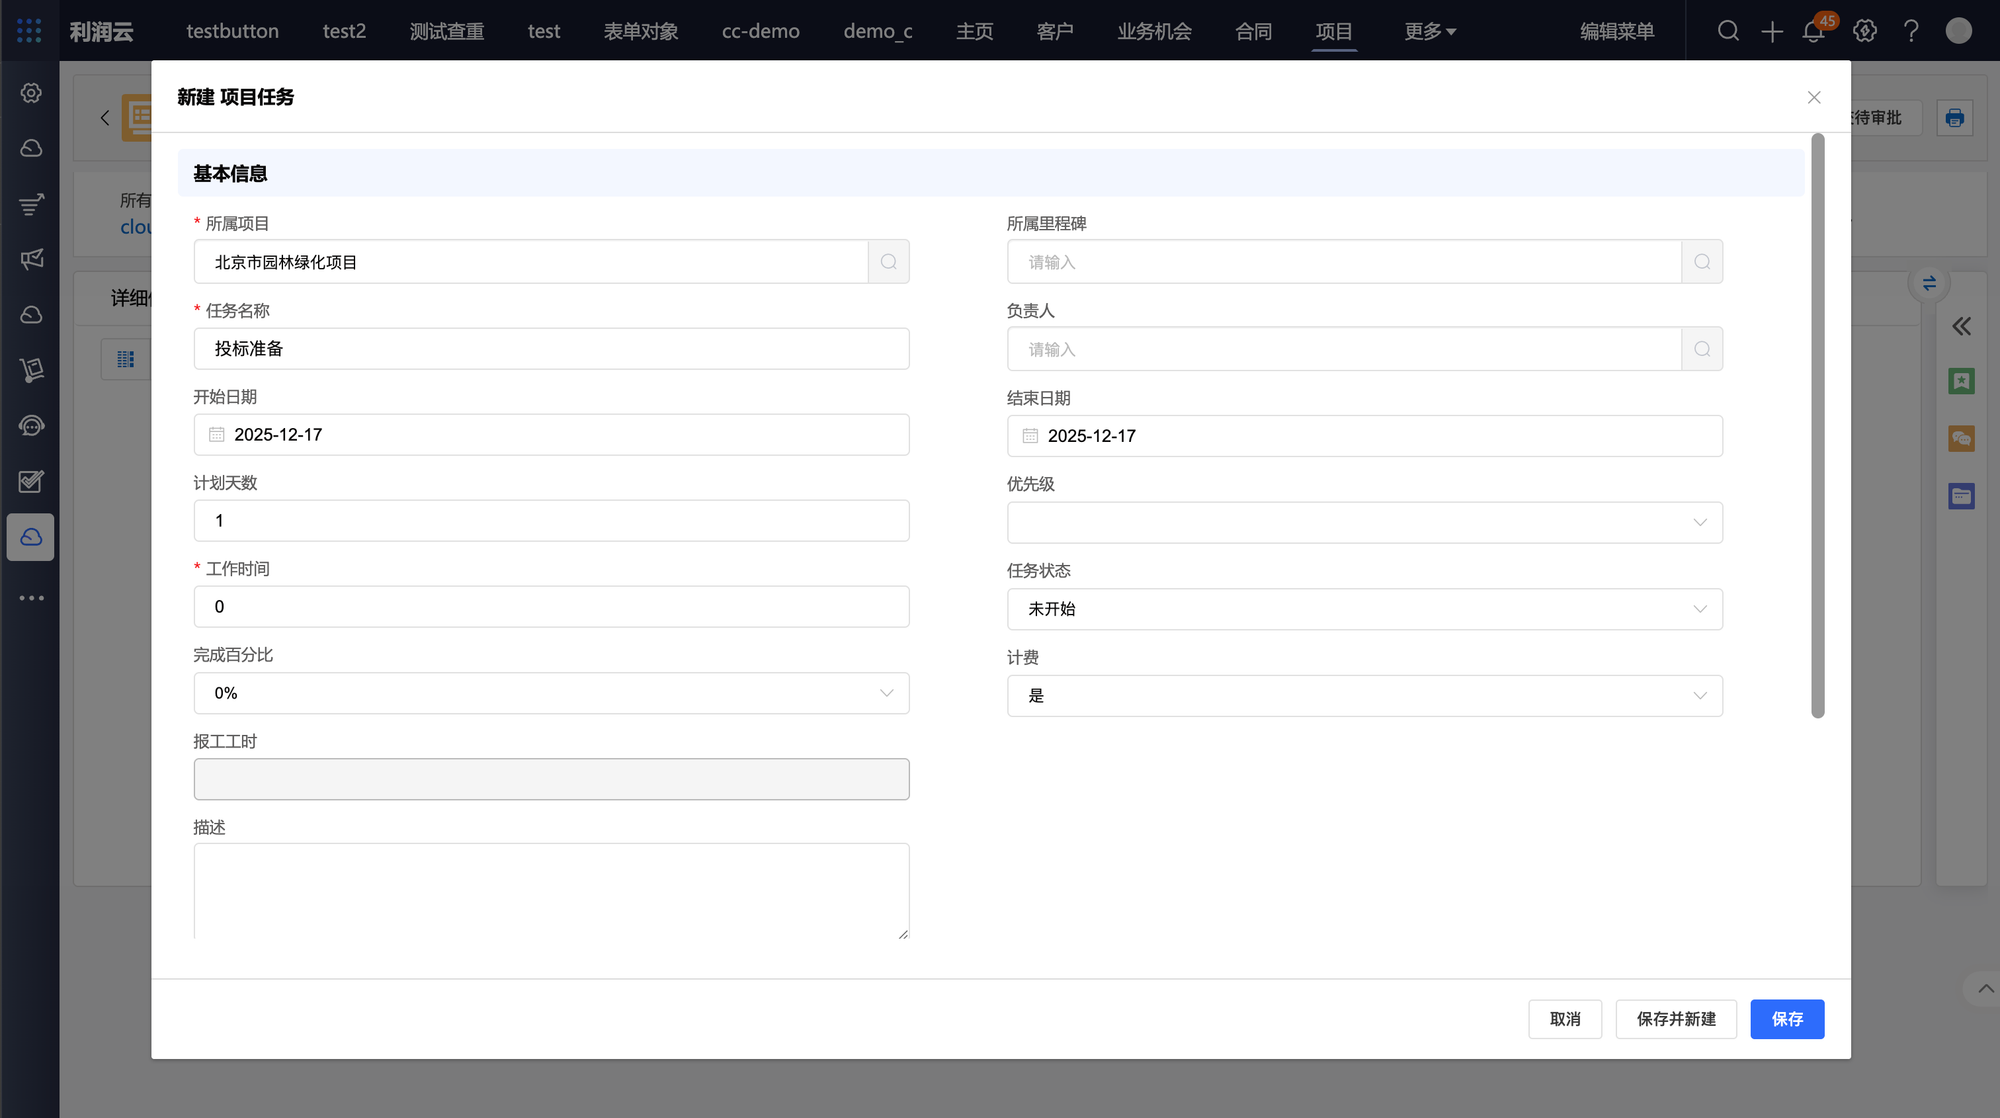
Task: Click the 保存并新建 button
Action: pos(1675,1019)
